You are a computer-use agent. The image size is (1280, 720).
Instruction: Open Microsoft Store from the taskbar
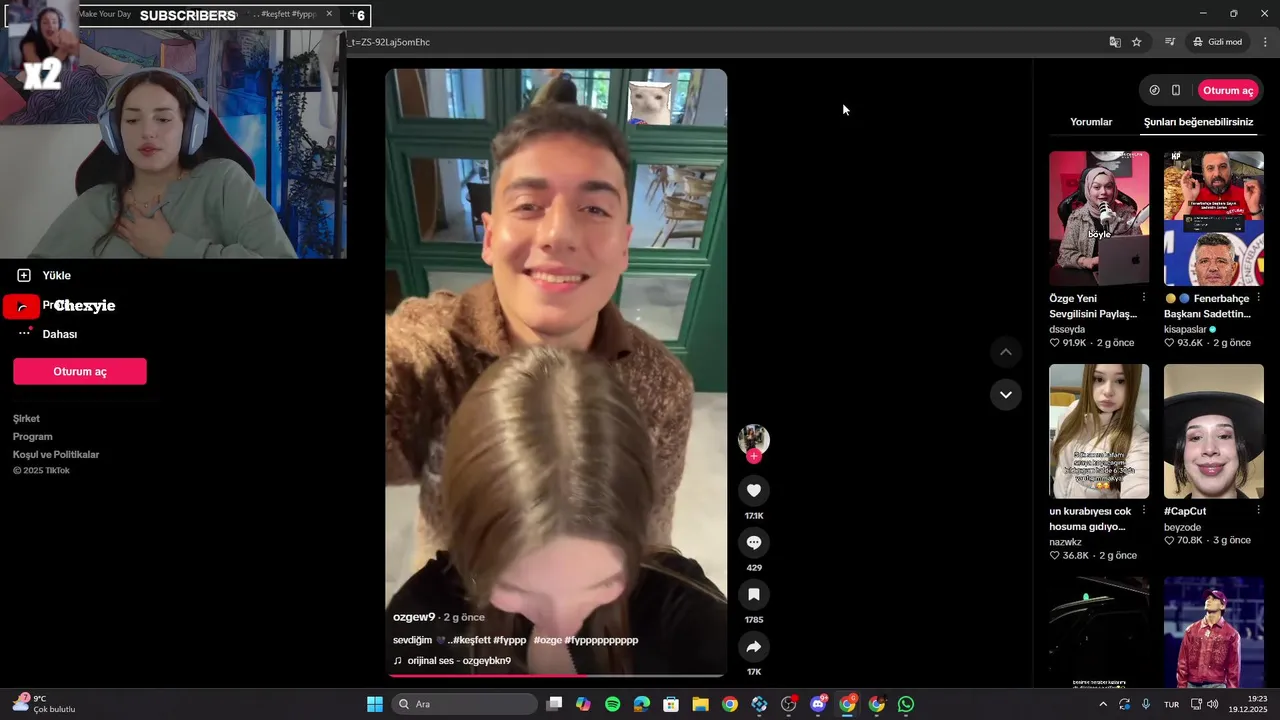[x=671, y=704]
